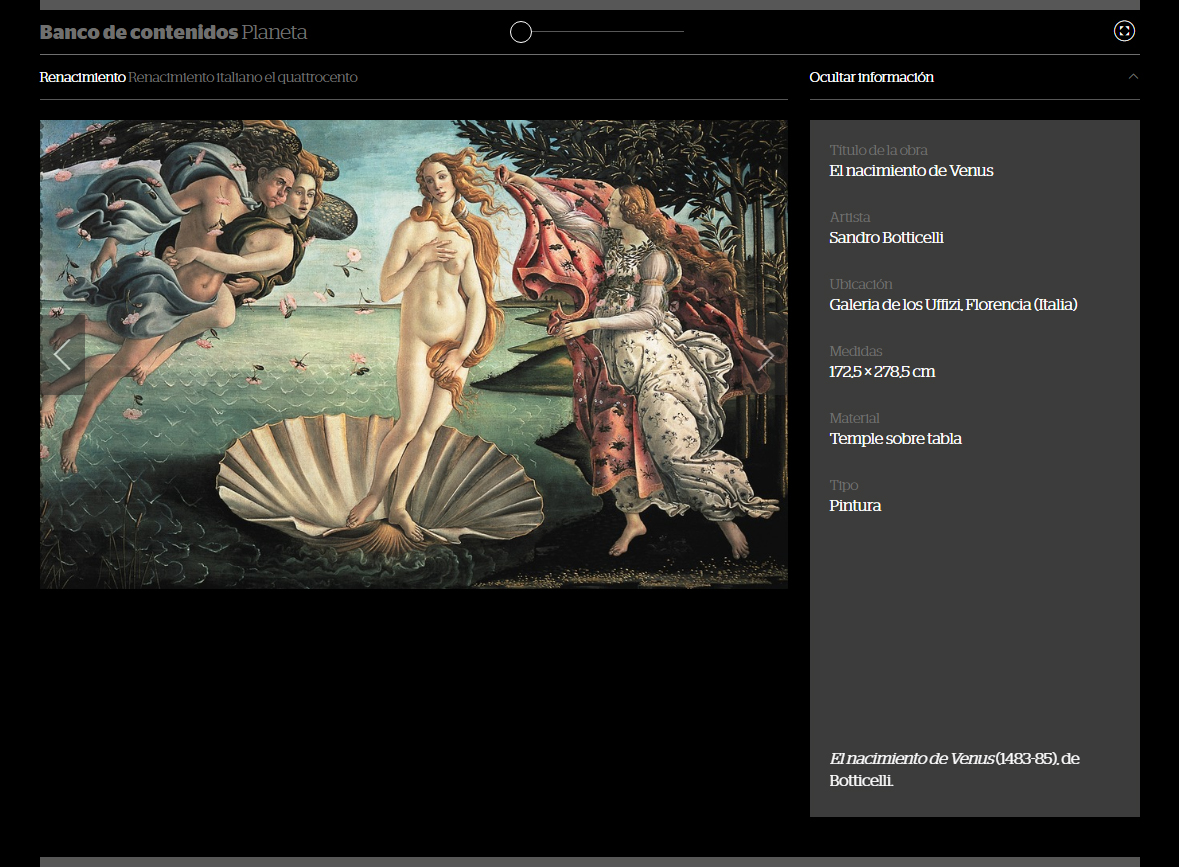Screen dimensions: 1179x867
Task: Click the "Ocultar información" link
Action: click(x=871, y=77)
